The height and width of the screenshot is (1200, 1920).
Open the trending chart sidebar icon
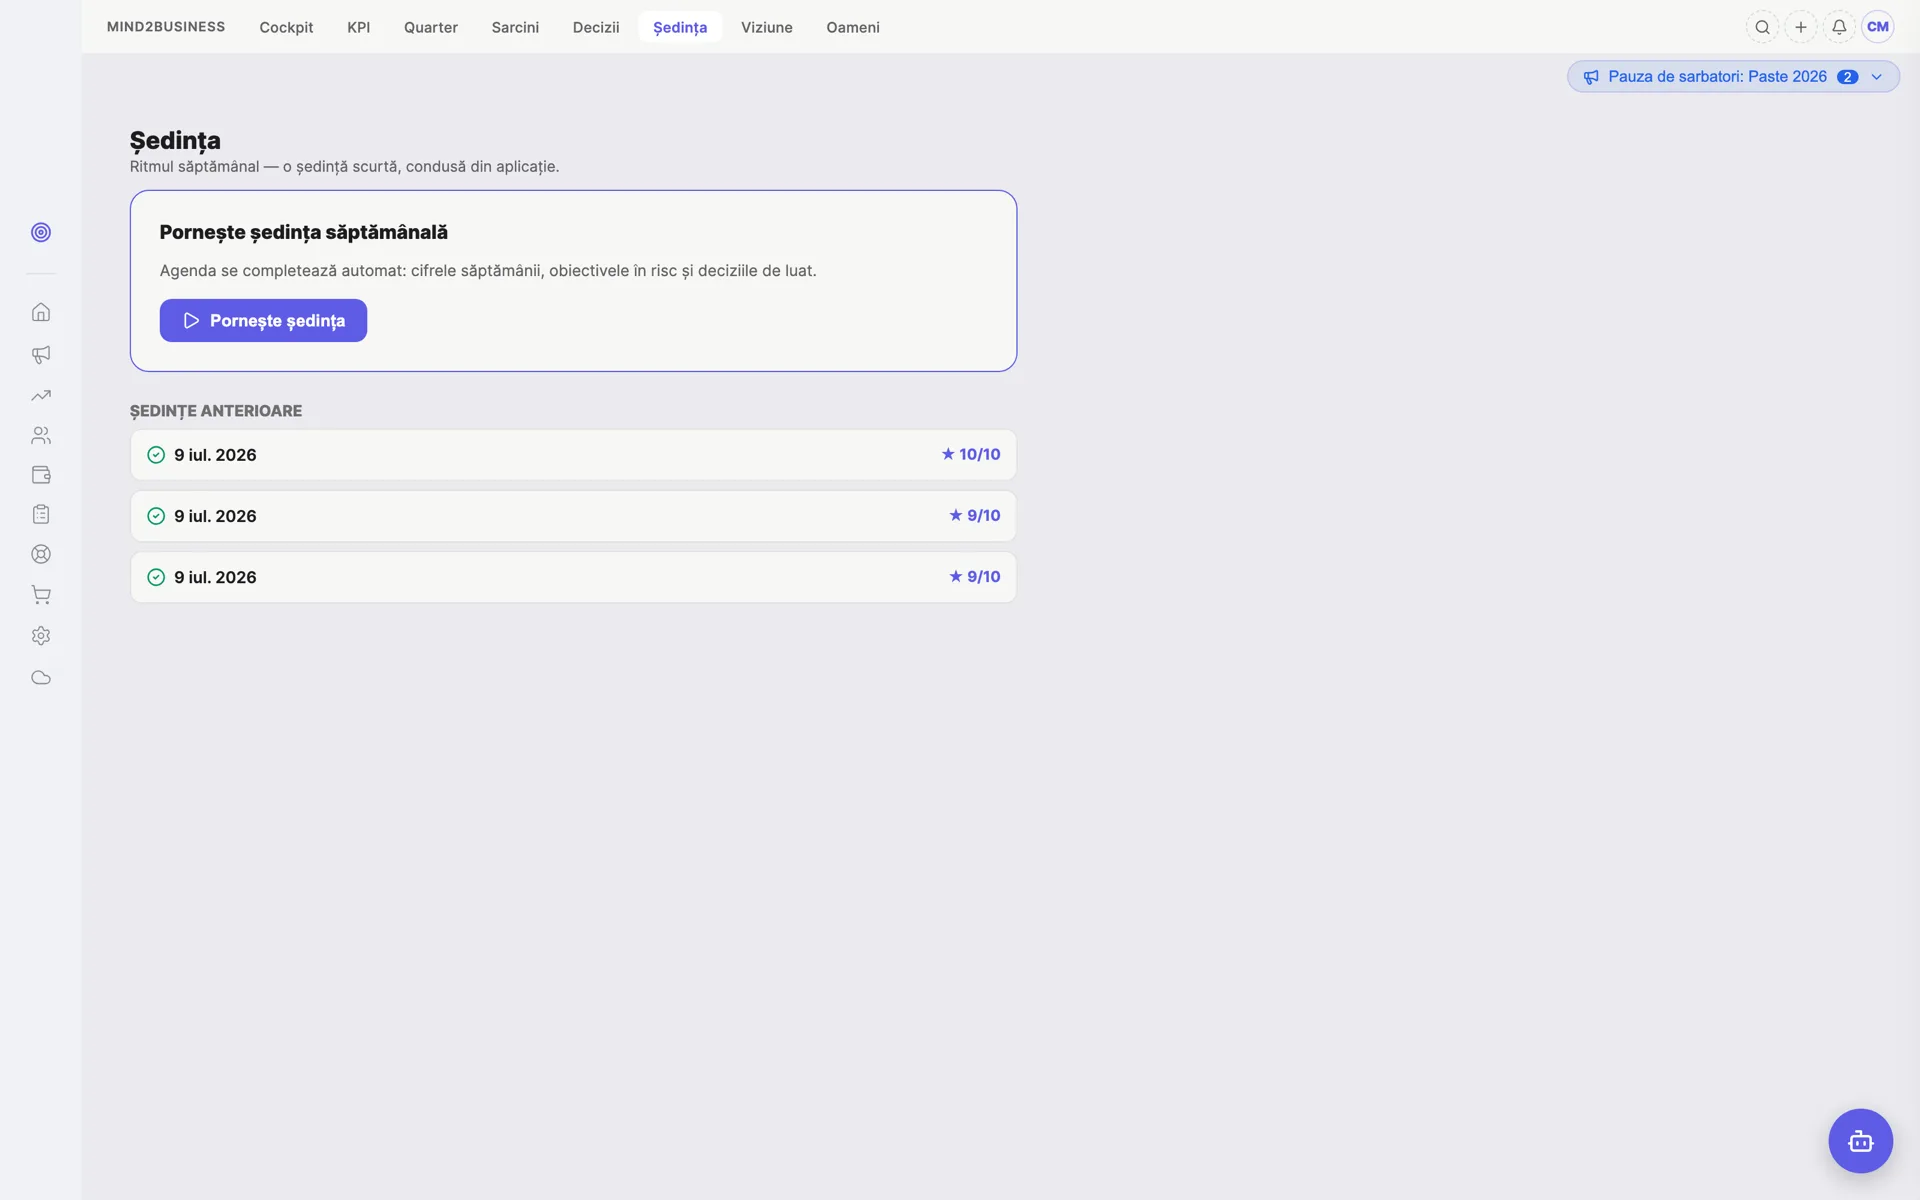click(41, 396)
